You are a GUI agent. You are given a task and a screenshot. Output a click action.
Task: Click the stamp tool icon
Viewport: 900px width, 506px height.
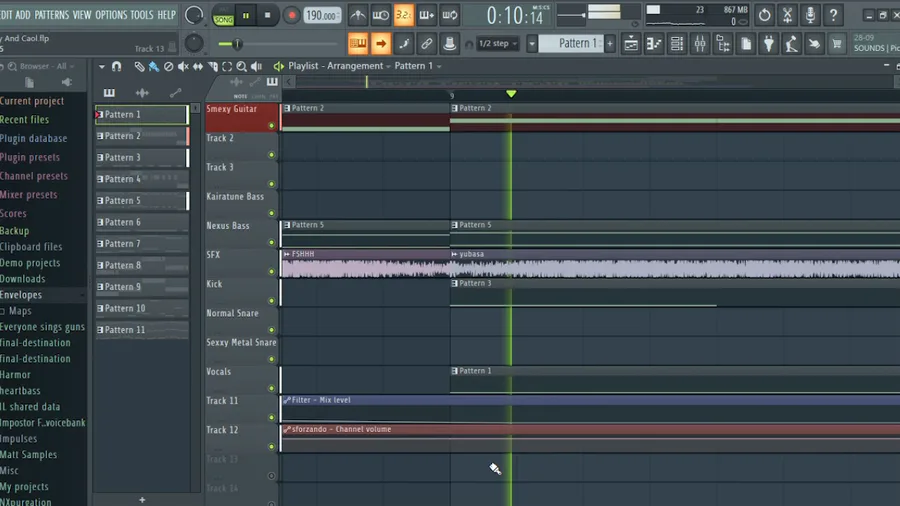(x=449, y=44)
